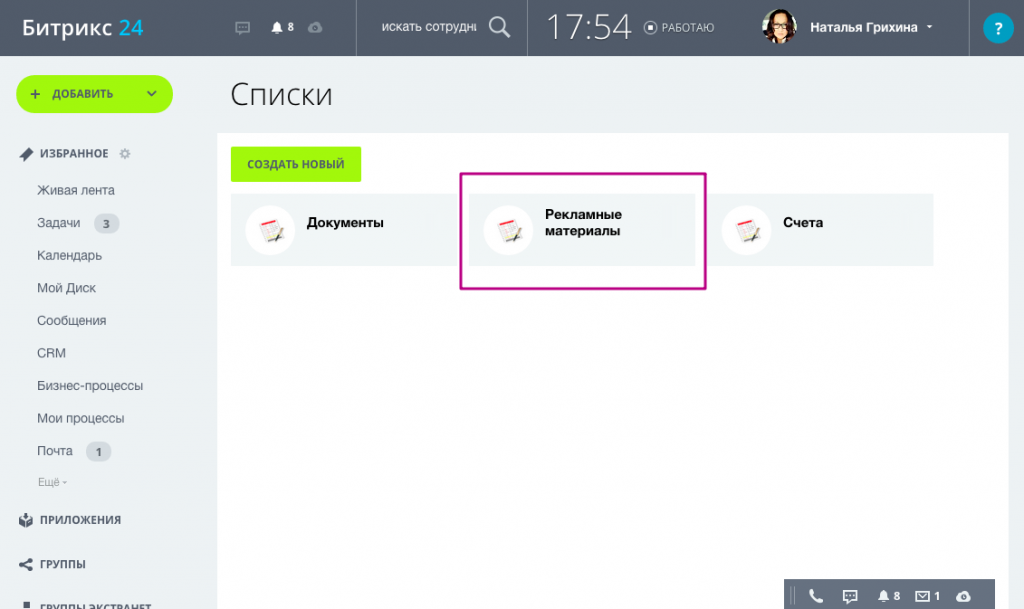Click the Битрикс 24 logo

(x=82, y=28)
